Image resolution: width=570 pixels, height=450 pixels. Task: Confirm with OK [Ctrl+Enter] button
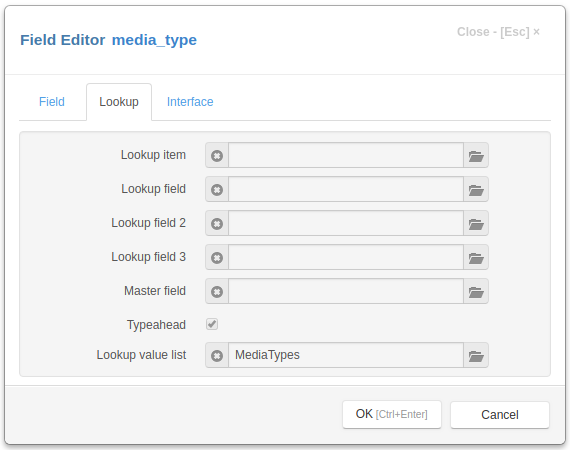coord(392,414)
